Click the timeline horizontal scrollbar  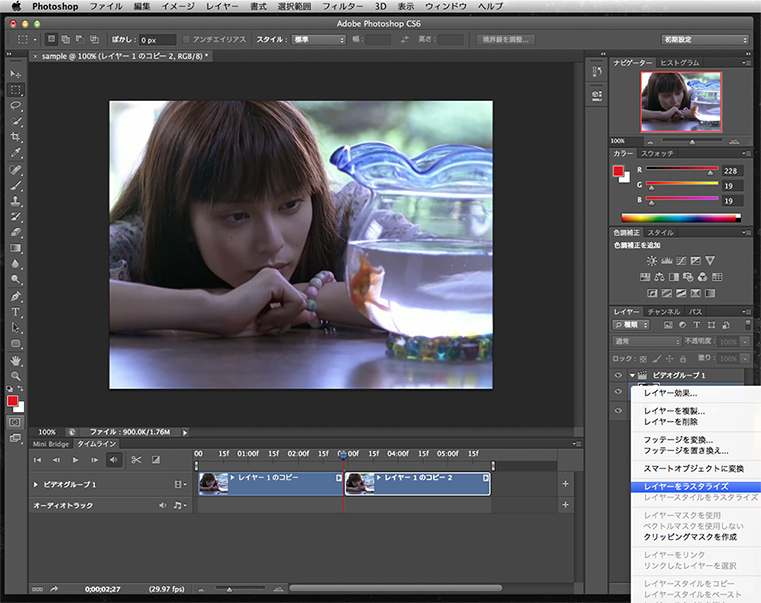coord(395,588)
